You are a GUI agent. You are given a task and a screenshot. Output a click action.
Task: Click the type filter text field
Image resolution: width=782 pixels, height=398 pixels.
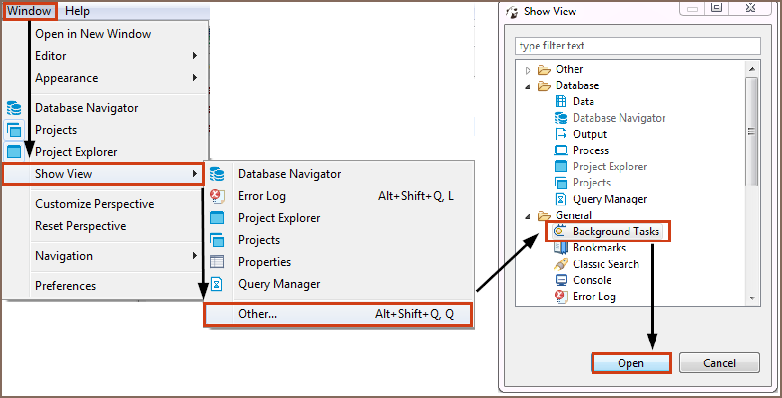pos(638,46)
